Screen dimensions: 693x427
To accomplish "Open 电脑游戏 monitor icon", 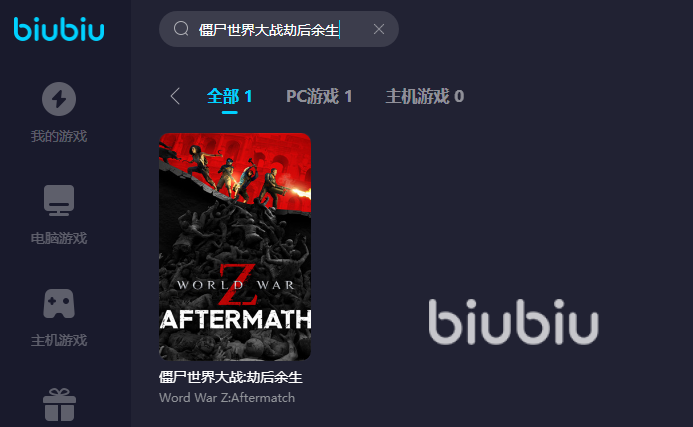I will coord(59,200).
